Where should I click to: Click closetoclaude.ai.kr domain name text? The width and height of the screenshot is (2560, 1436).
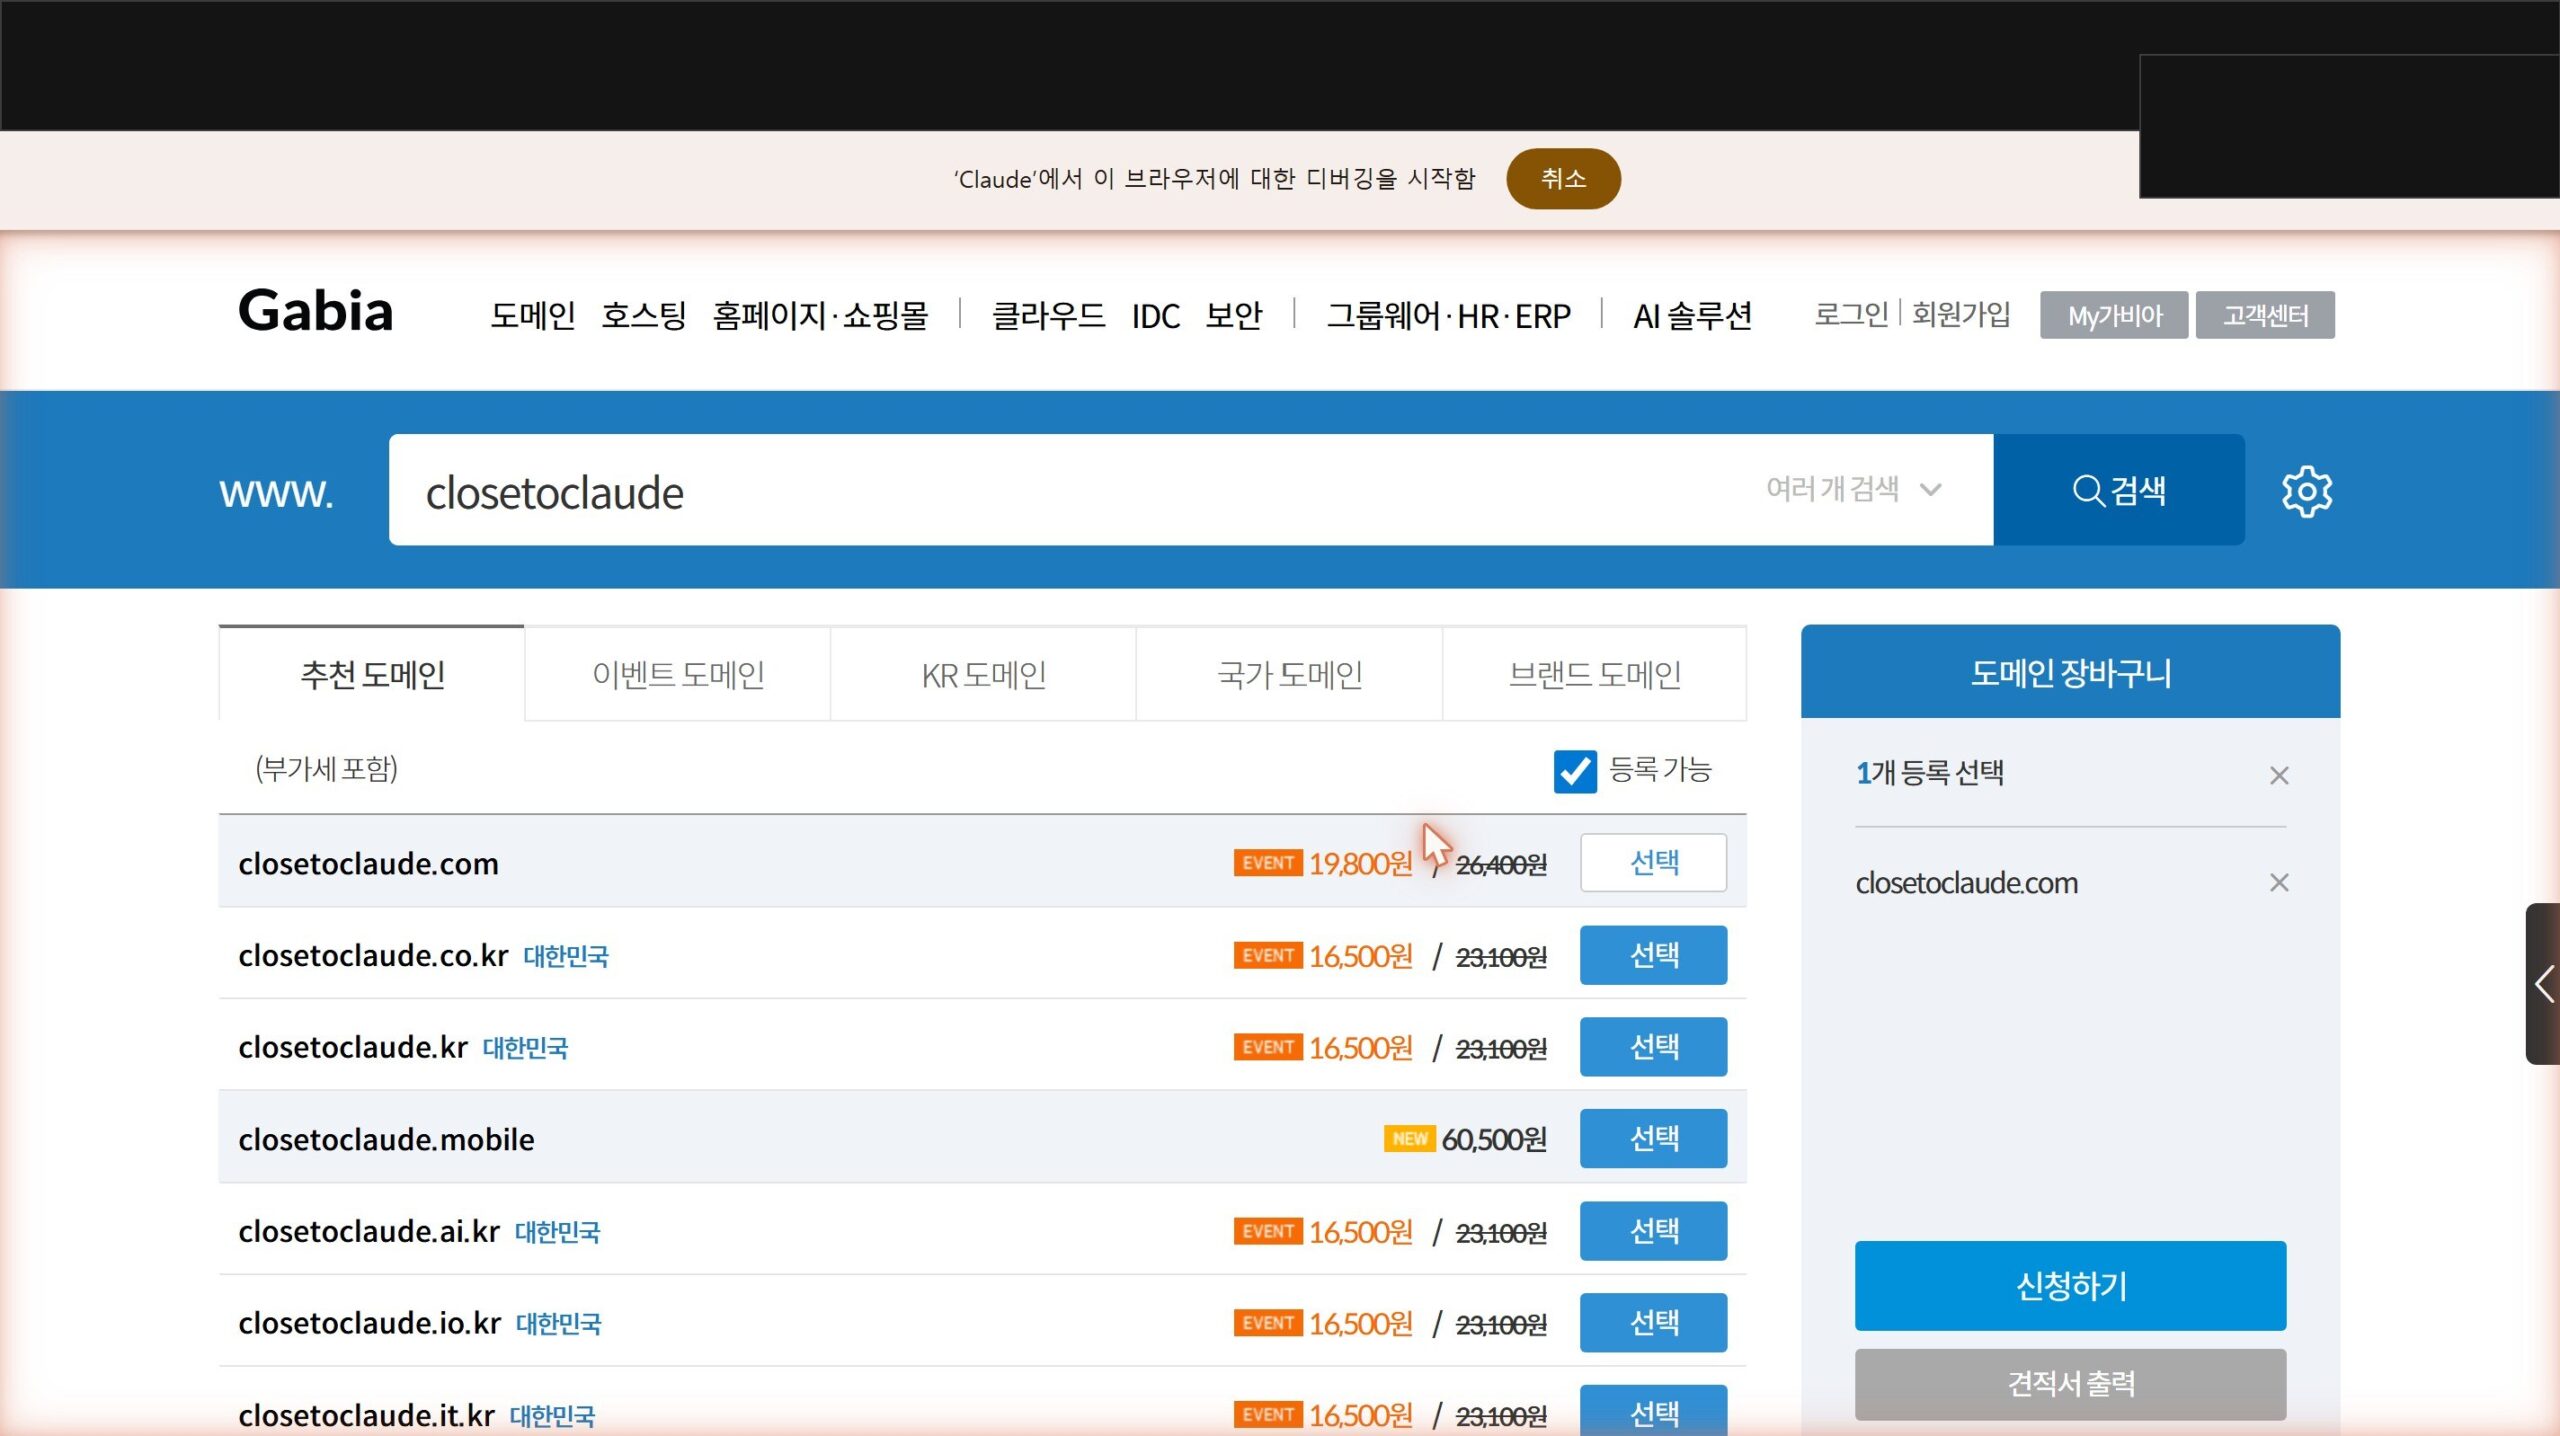pyautogui.click(x=369, y=1231)
